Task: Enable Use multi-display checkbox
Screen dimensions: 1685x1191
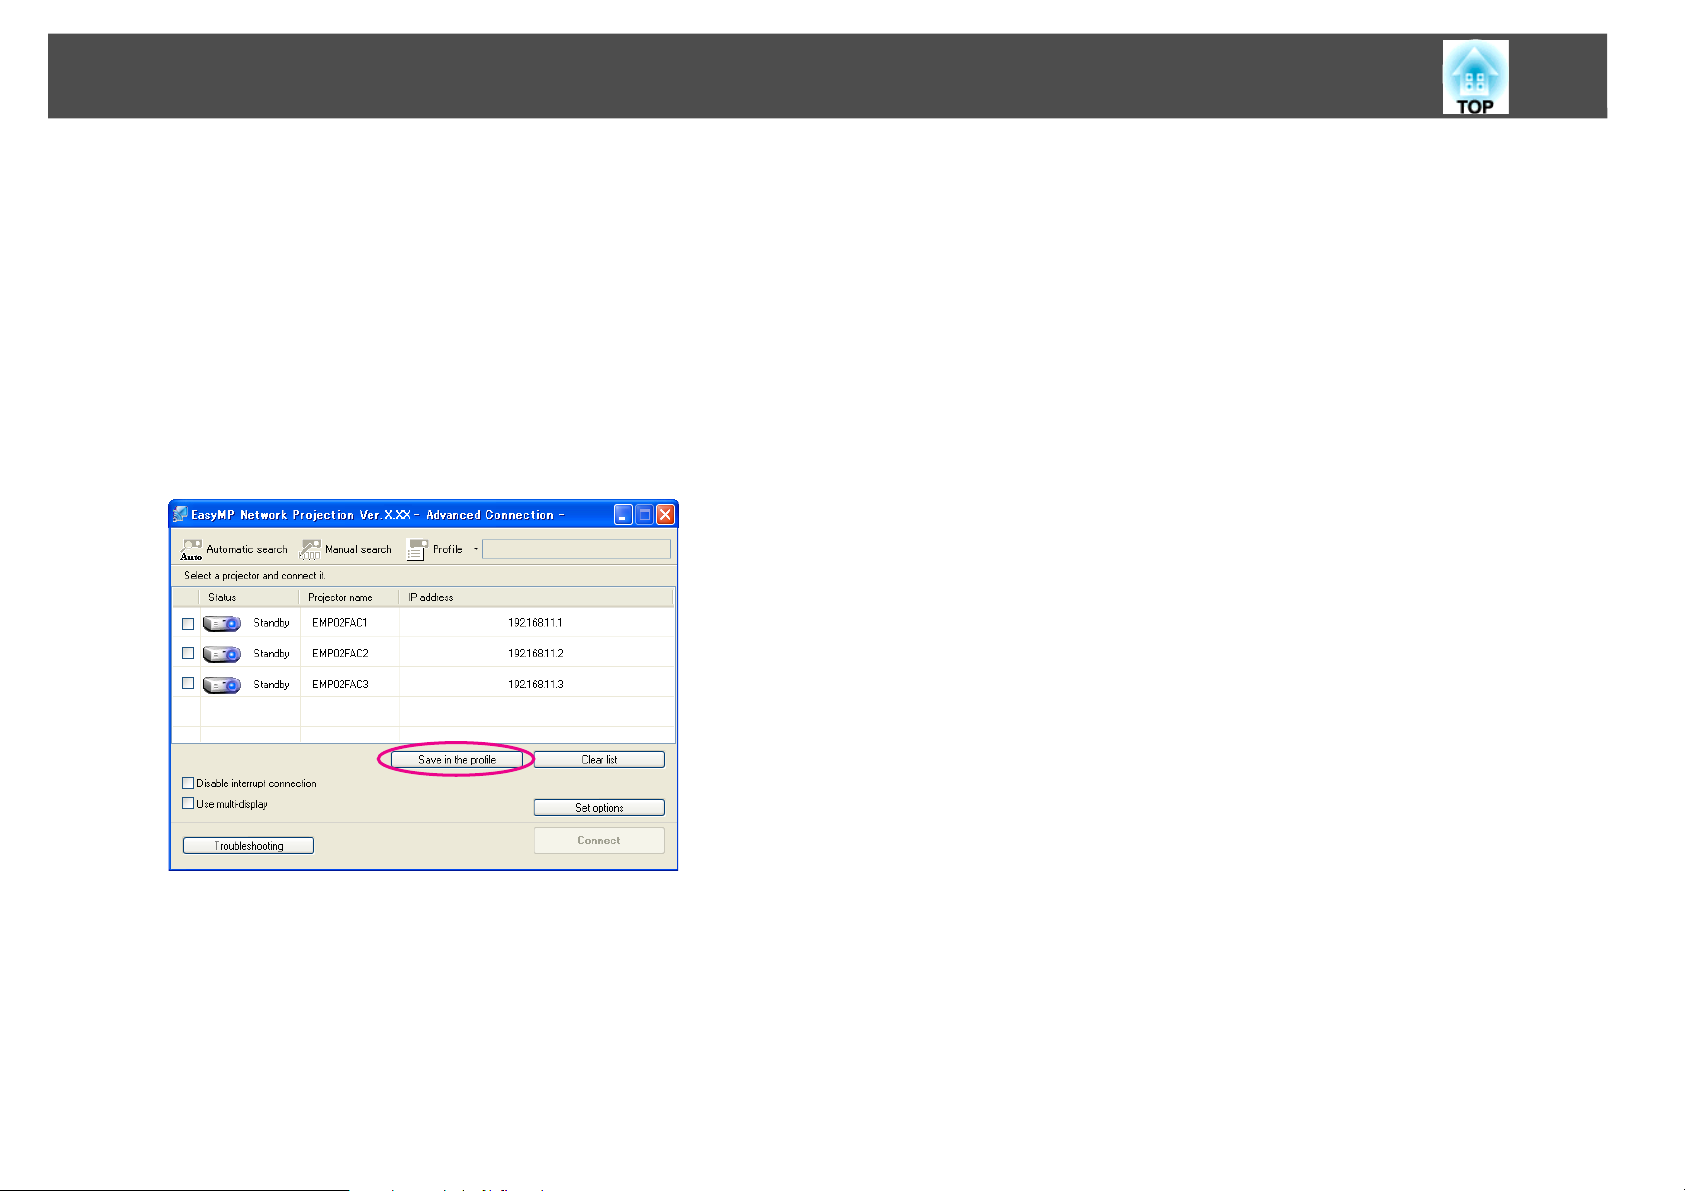Action: 188,803
